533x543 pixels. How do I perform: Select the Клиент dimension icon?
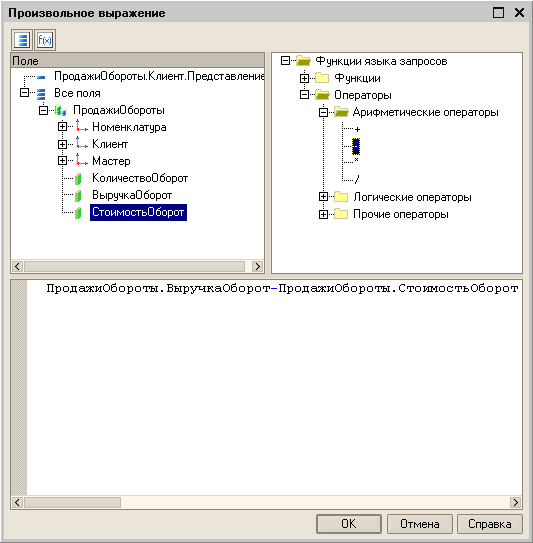coord(81,143)
